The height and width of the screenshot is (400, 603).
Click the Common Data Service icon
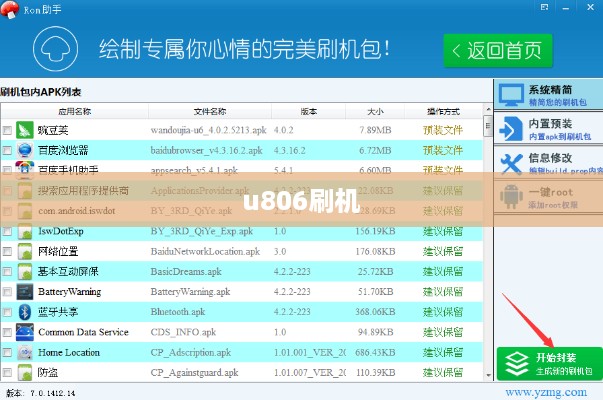pos(25,332)
